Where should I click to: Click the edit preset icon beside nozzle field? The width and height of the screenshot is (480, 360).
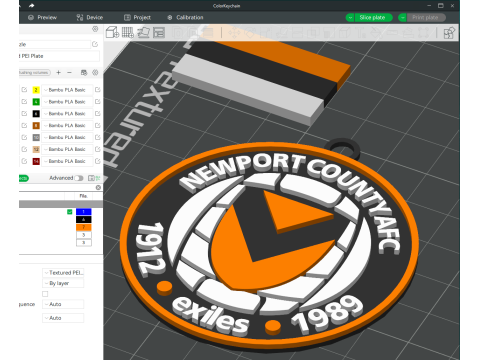95,44
